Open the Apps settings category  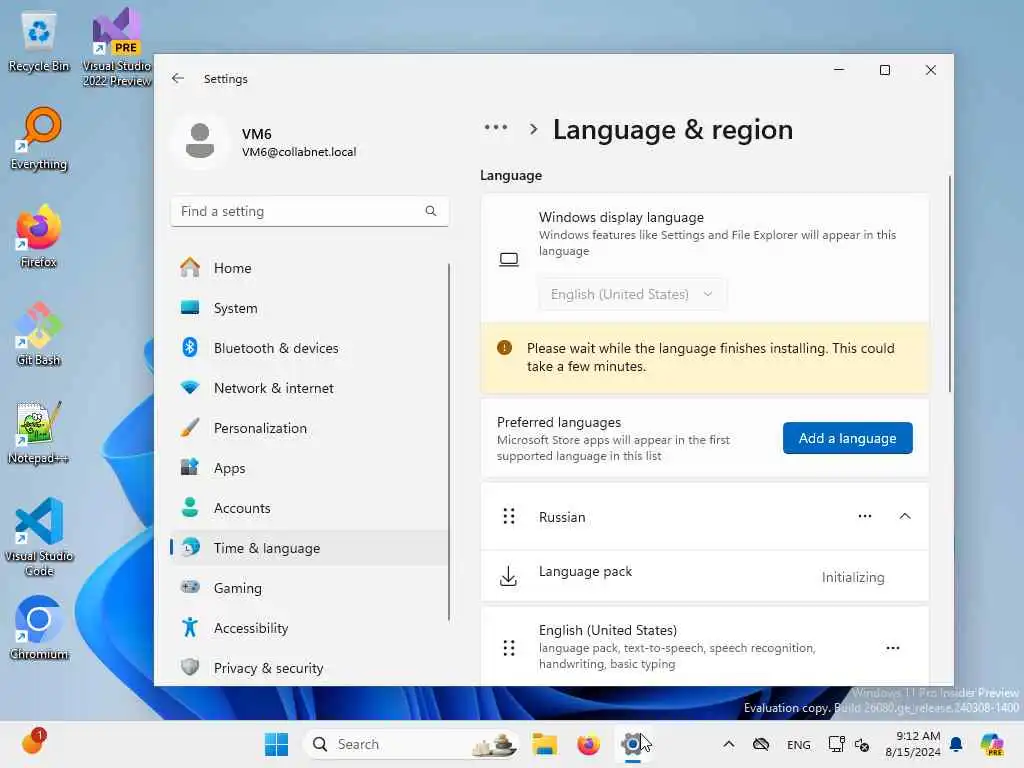[309, 468]
